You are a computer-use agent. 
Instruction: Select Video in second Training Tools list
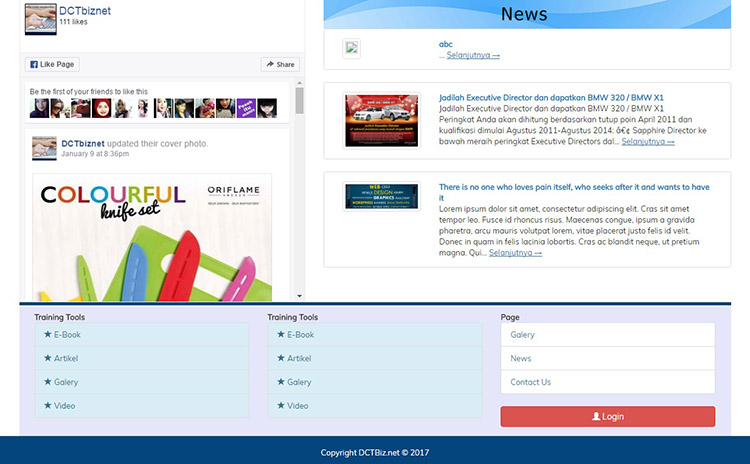coord(298,406)
